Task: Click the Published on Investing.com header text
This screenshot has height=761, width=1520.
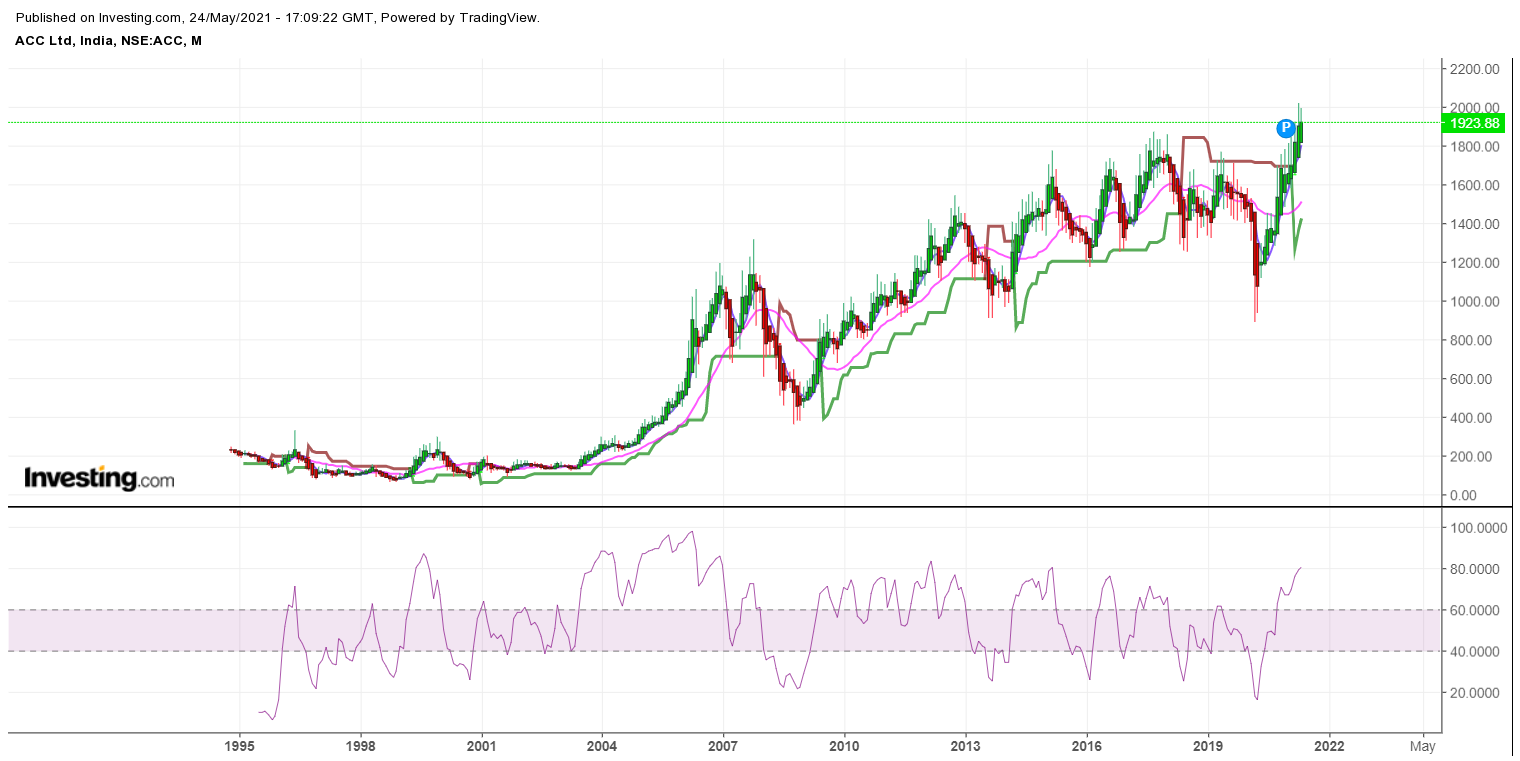Action: (x=278, y=18)
